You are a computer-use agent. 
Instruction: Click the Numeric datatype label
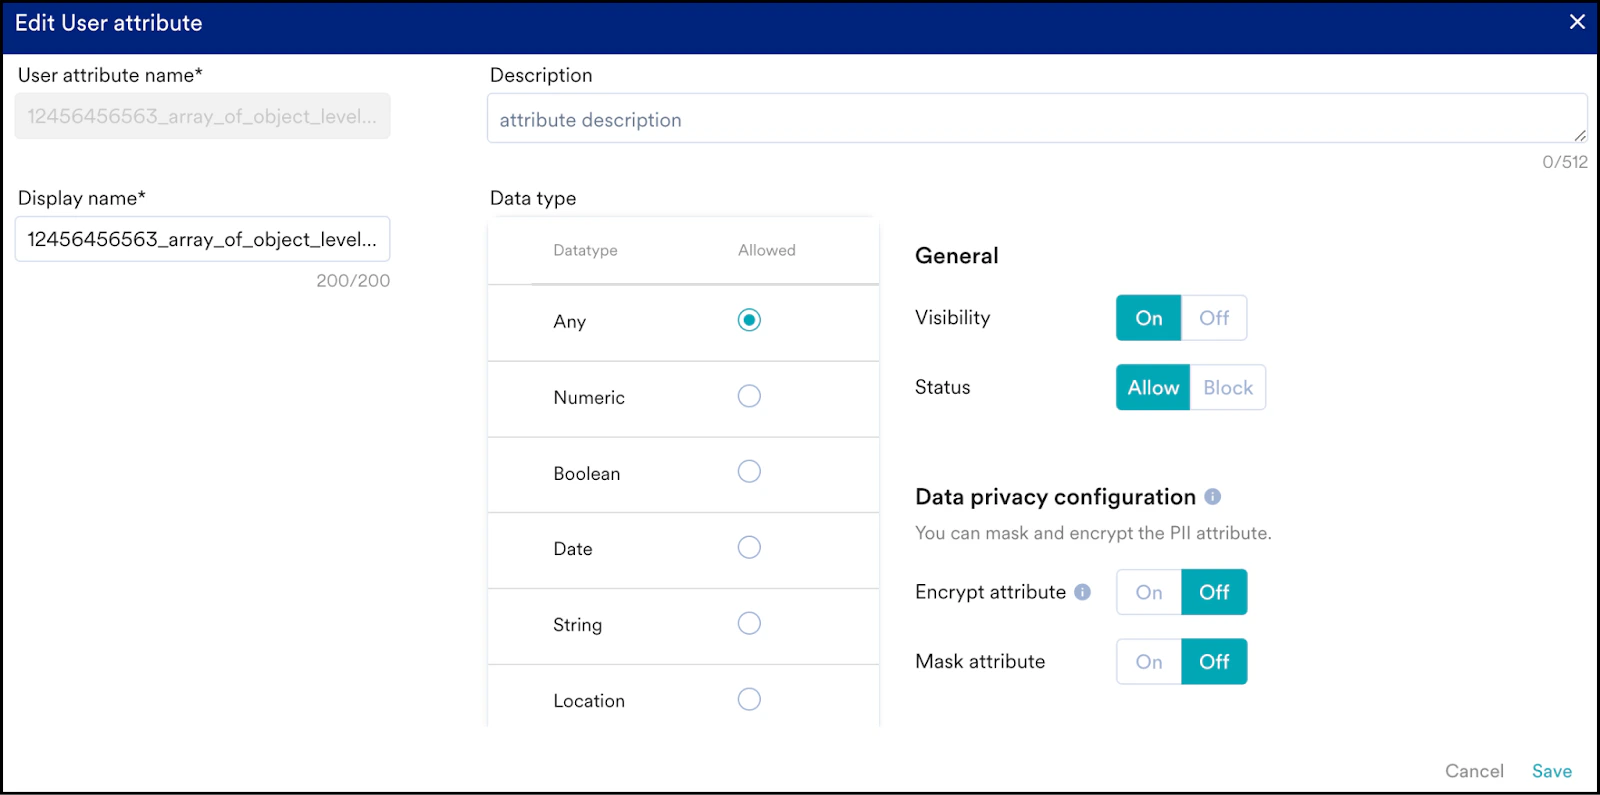(589, 397)
